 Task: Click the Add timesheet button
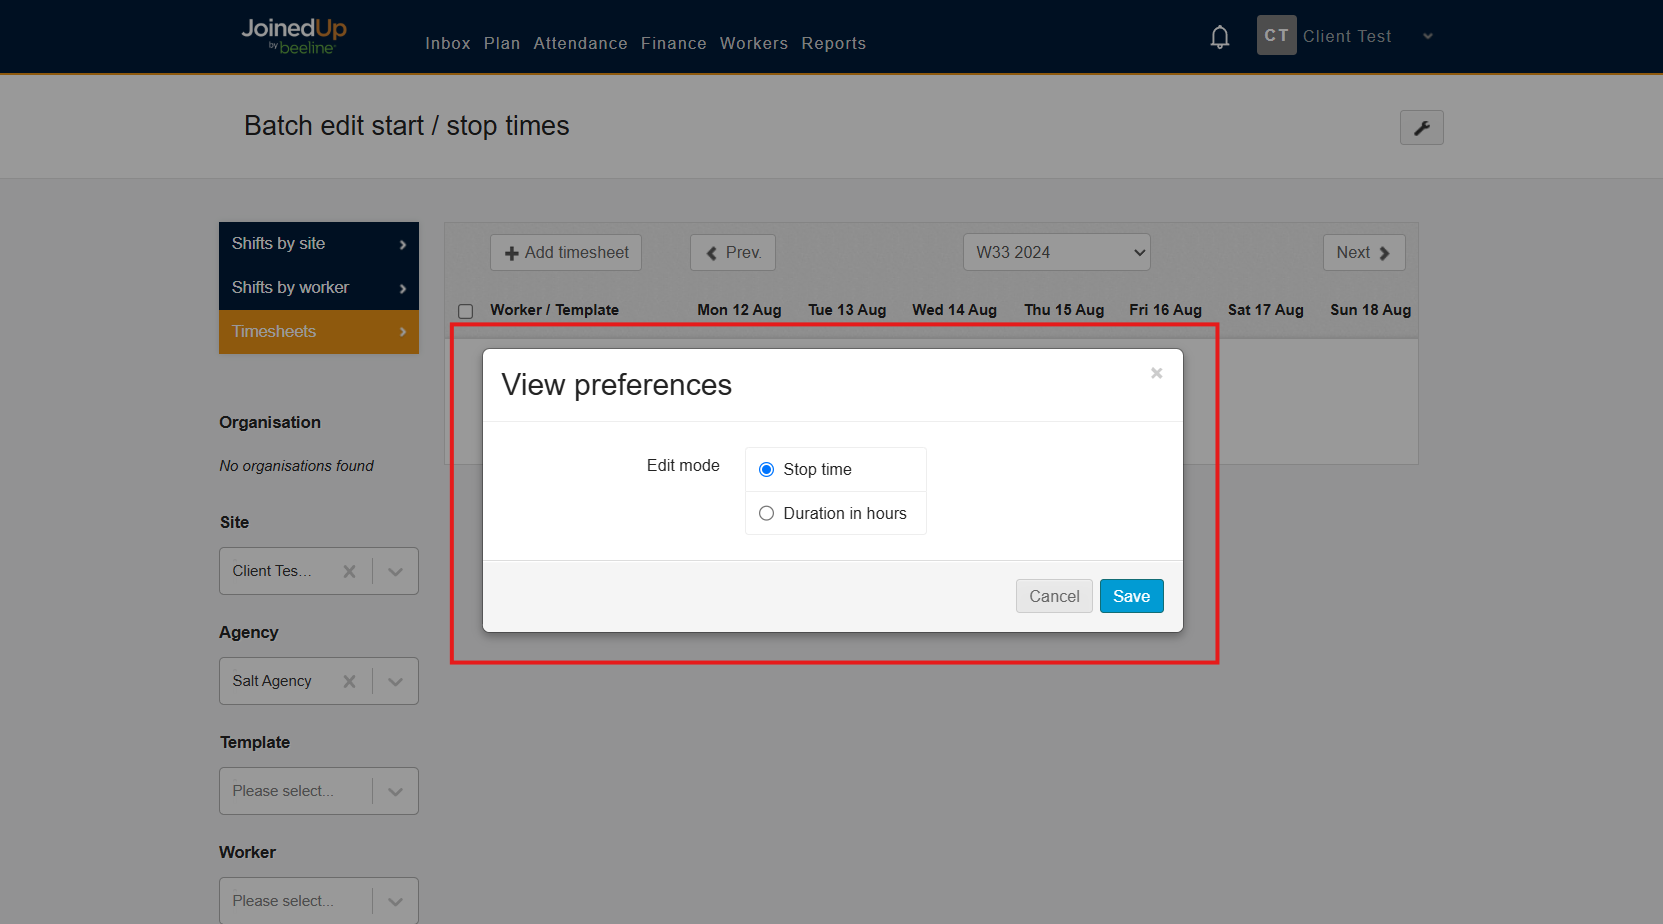[566, 252]
